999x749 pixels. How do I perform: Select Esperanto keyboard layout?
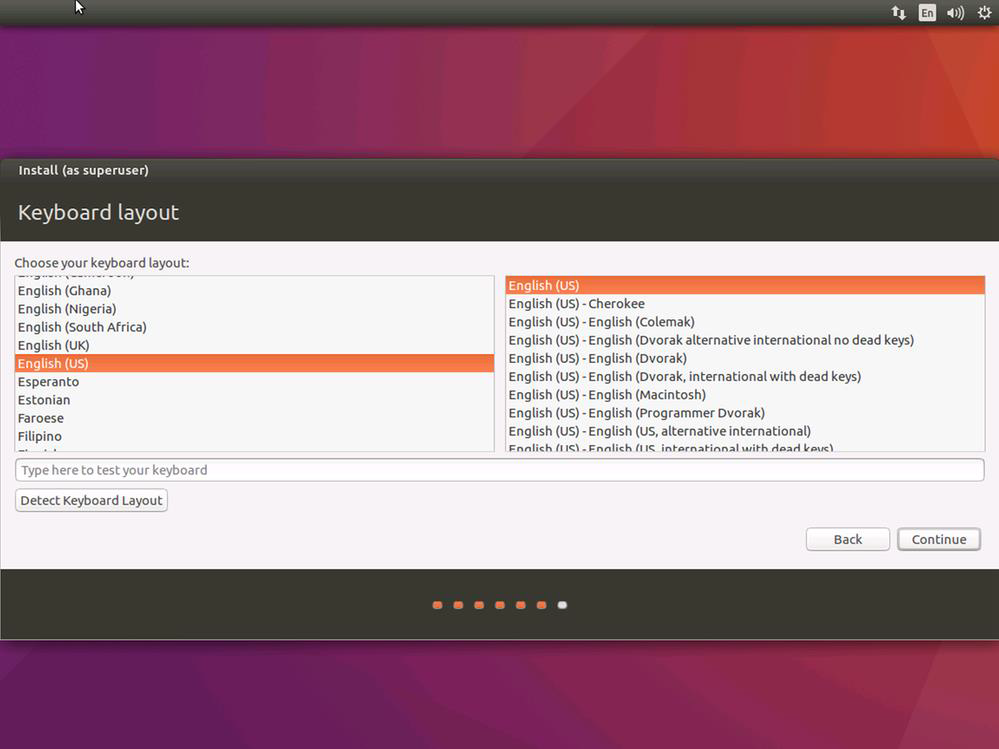coord(48,382)
